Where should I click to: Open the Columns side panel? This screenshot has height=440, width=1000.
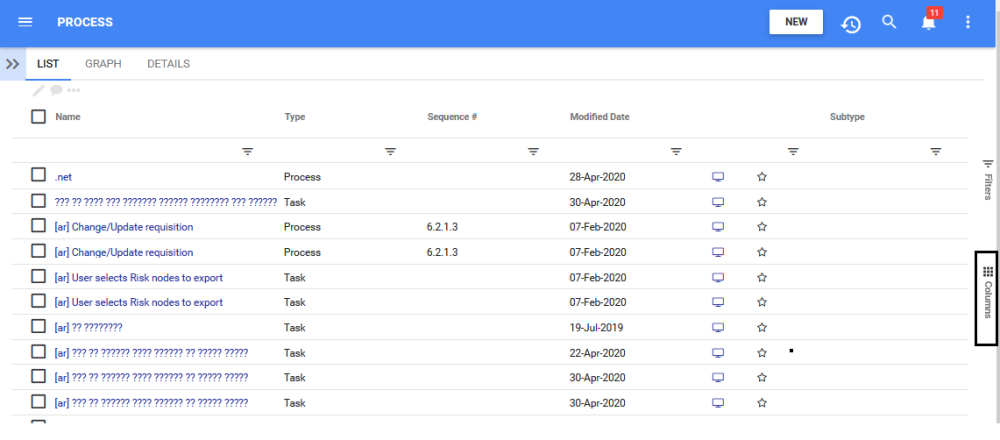(x=987, y=298)
